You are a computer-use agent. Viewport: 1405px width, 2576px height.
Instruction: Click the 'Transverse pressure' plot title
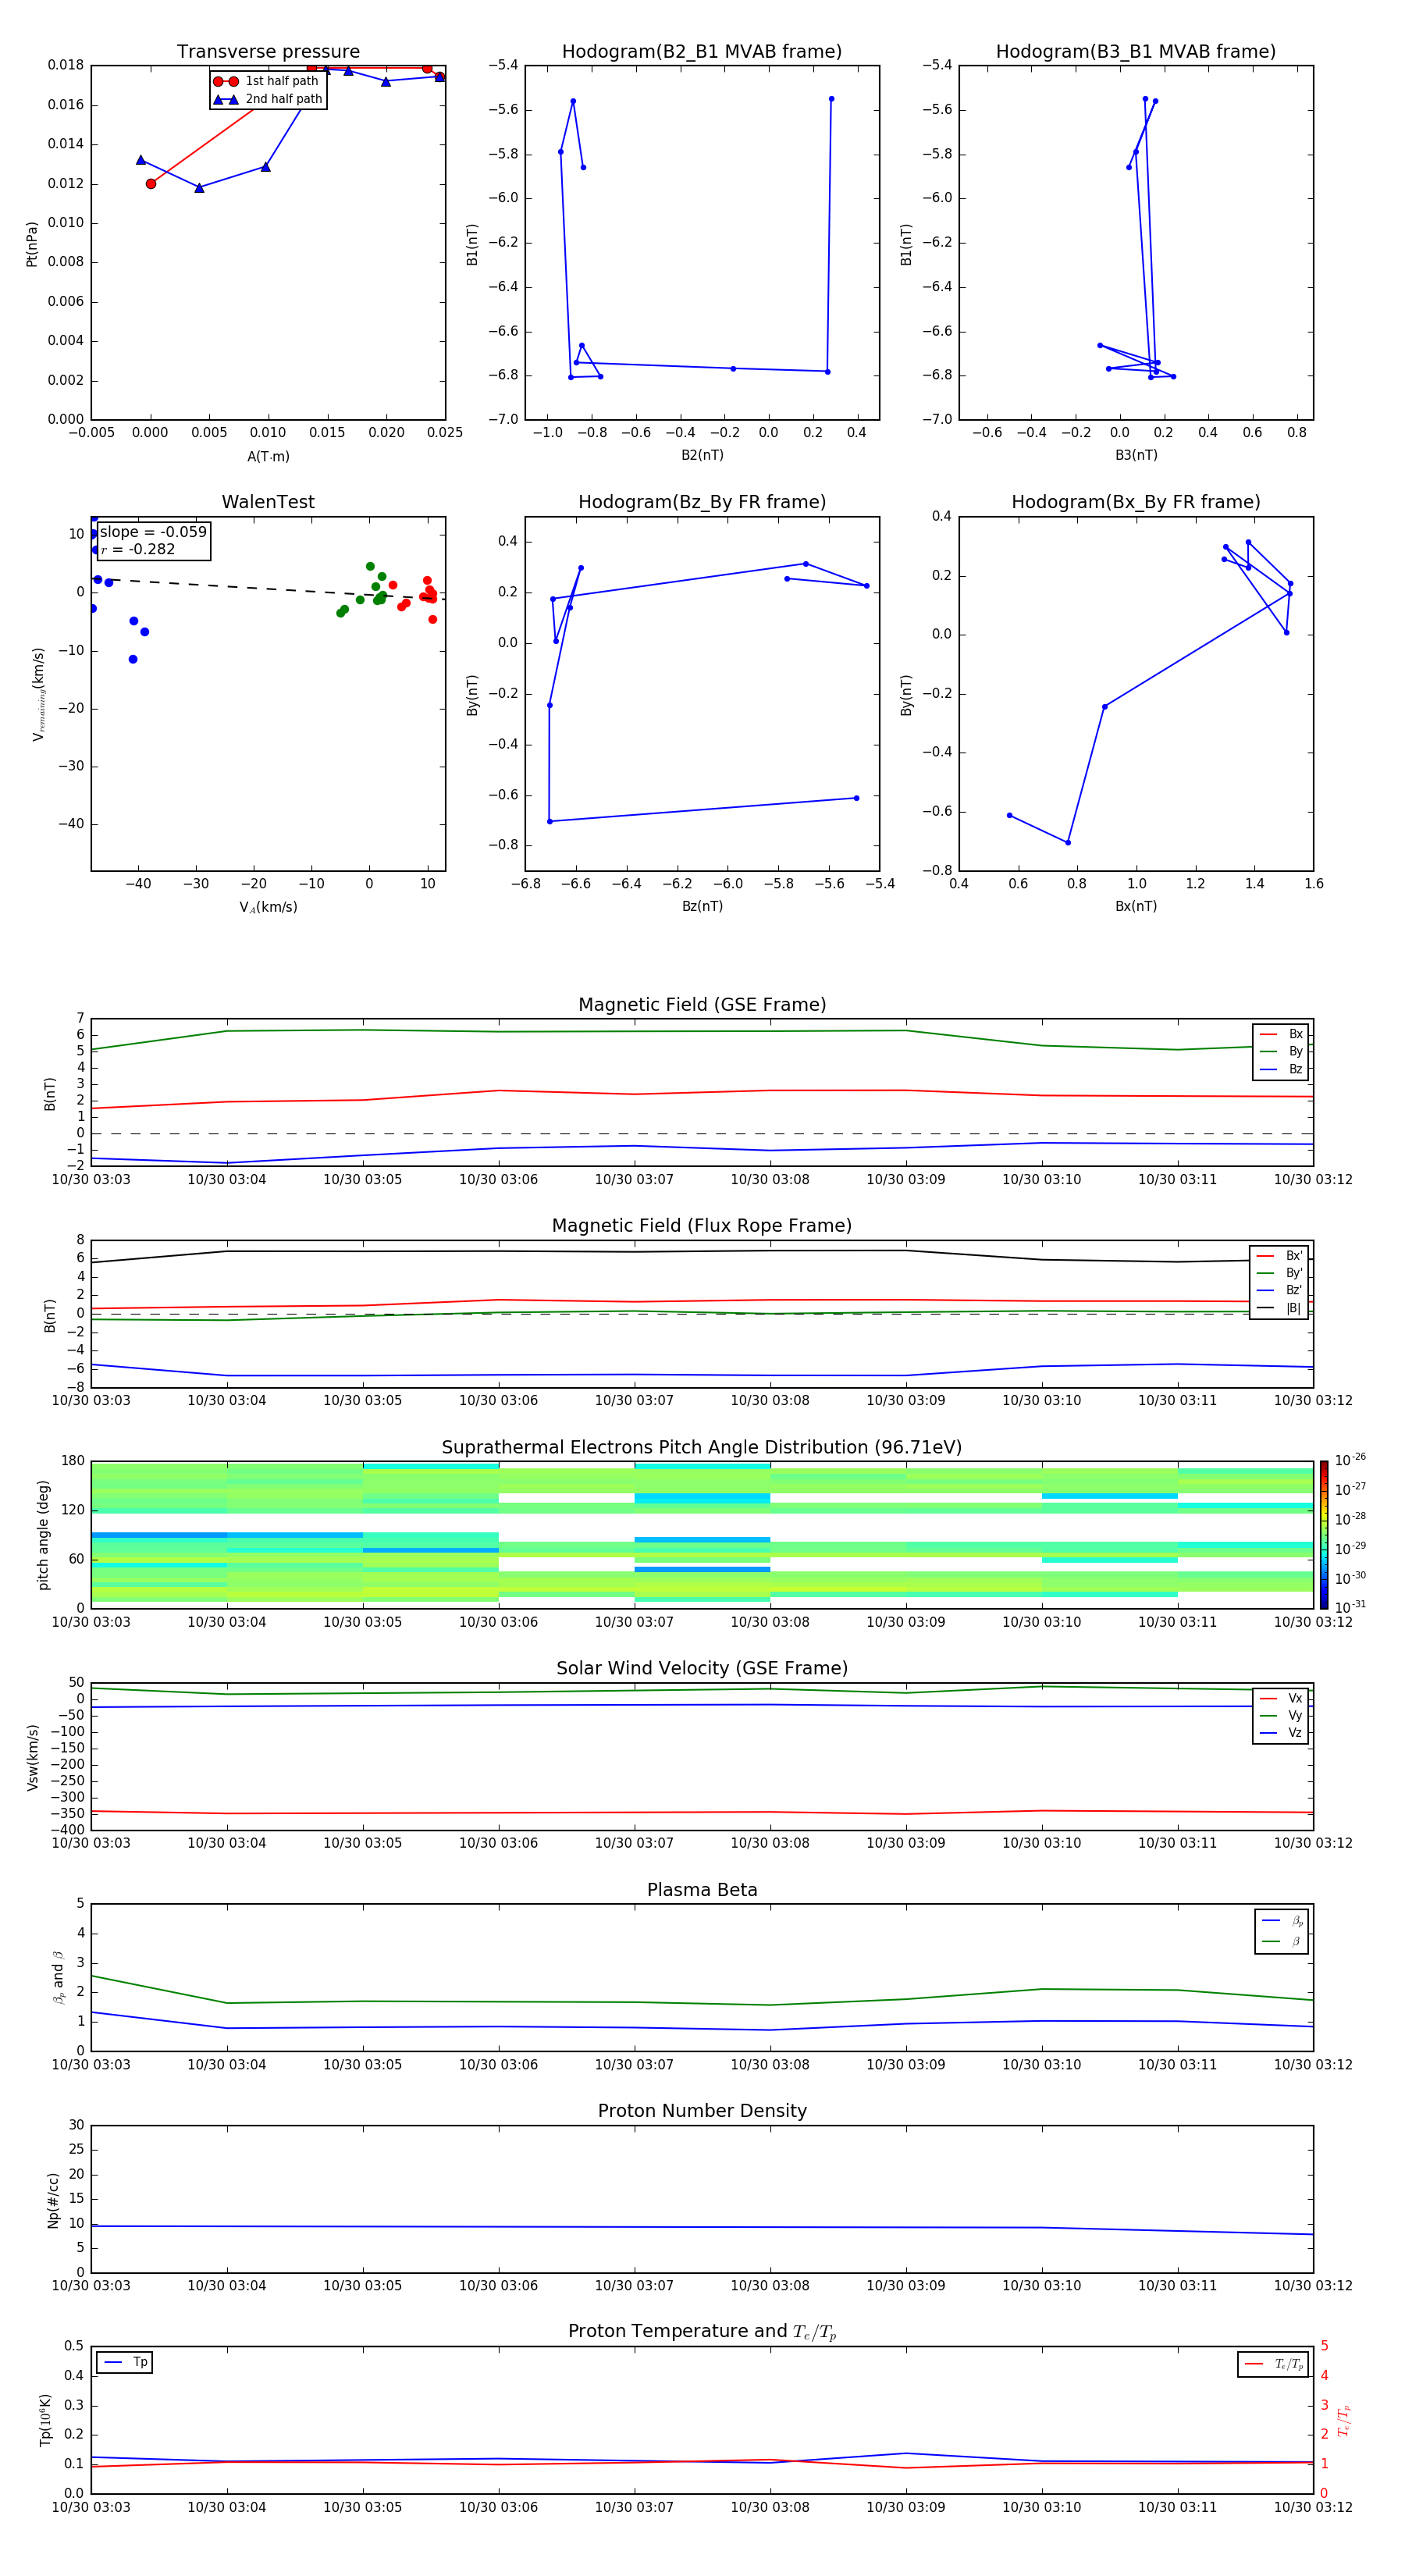click(x=268, y=52)
